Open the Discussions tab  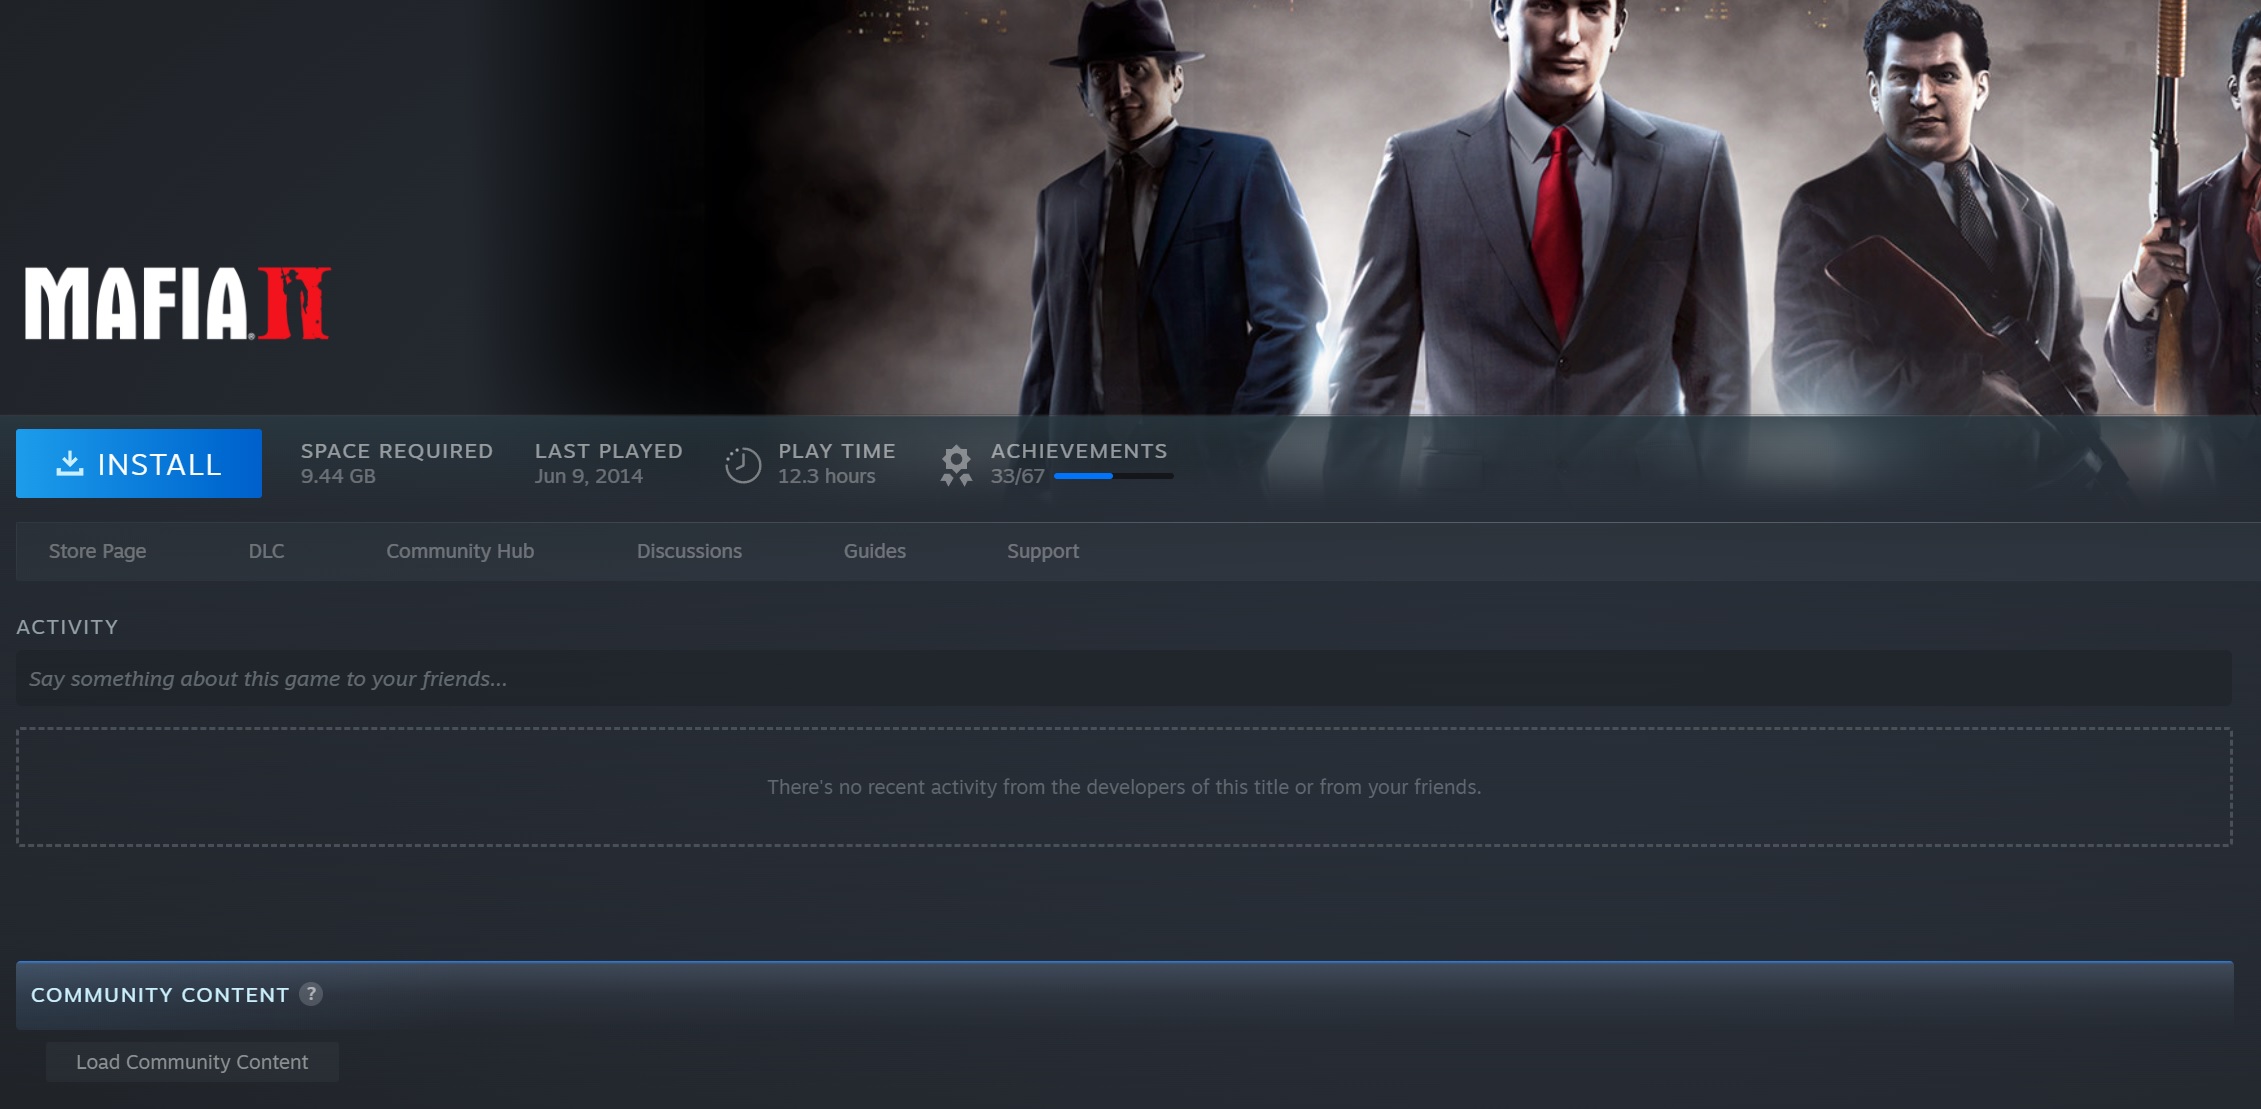(x=689, y=551)
